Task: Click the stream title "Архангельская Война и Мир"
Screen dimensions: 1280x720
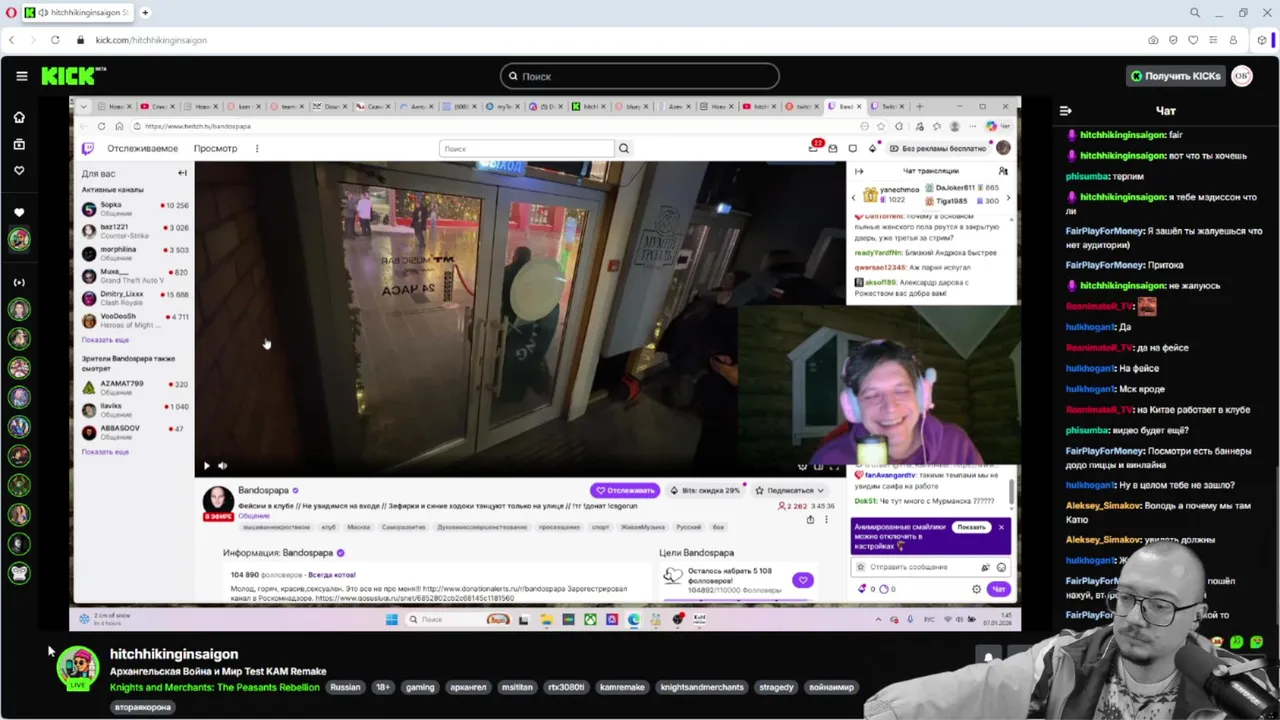Action: tap(218, 671)
